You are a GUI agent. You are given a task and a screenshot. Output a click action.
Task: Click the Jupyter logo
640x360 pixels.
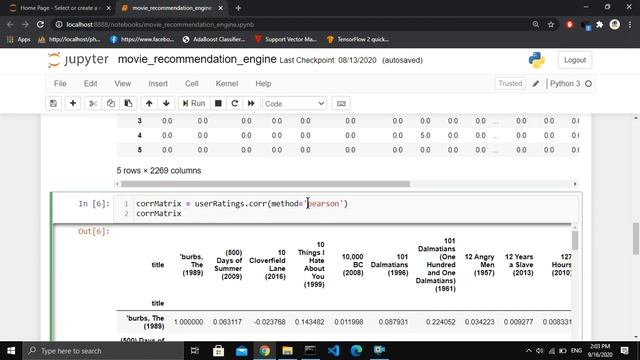coord(78,60)
